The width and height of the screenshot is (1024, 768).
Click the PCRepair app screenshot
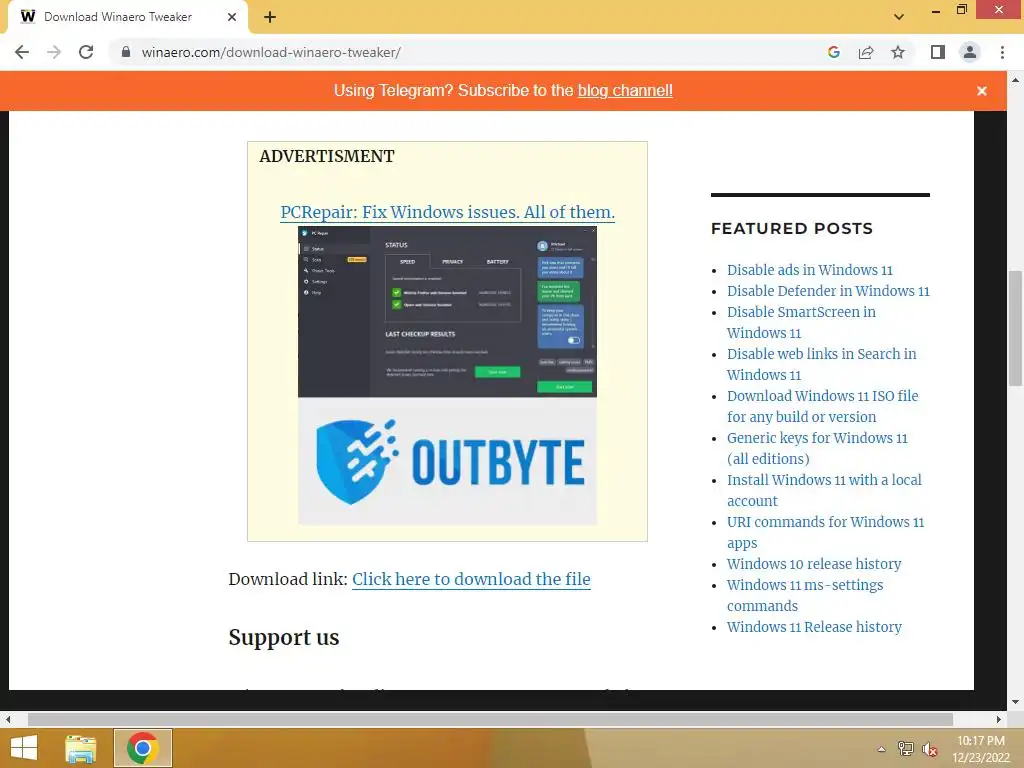point(447,312)
